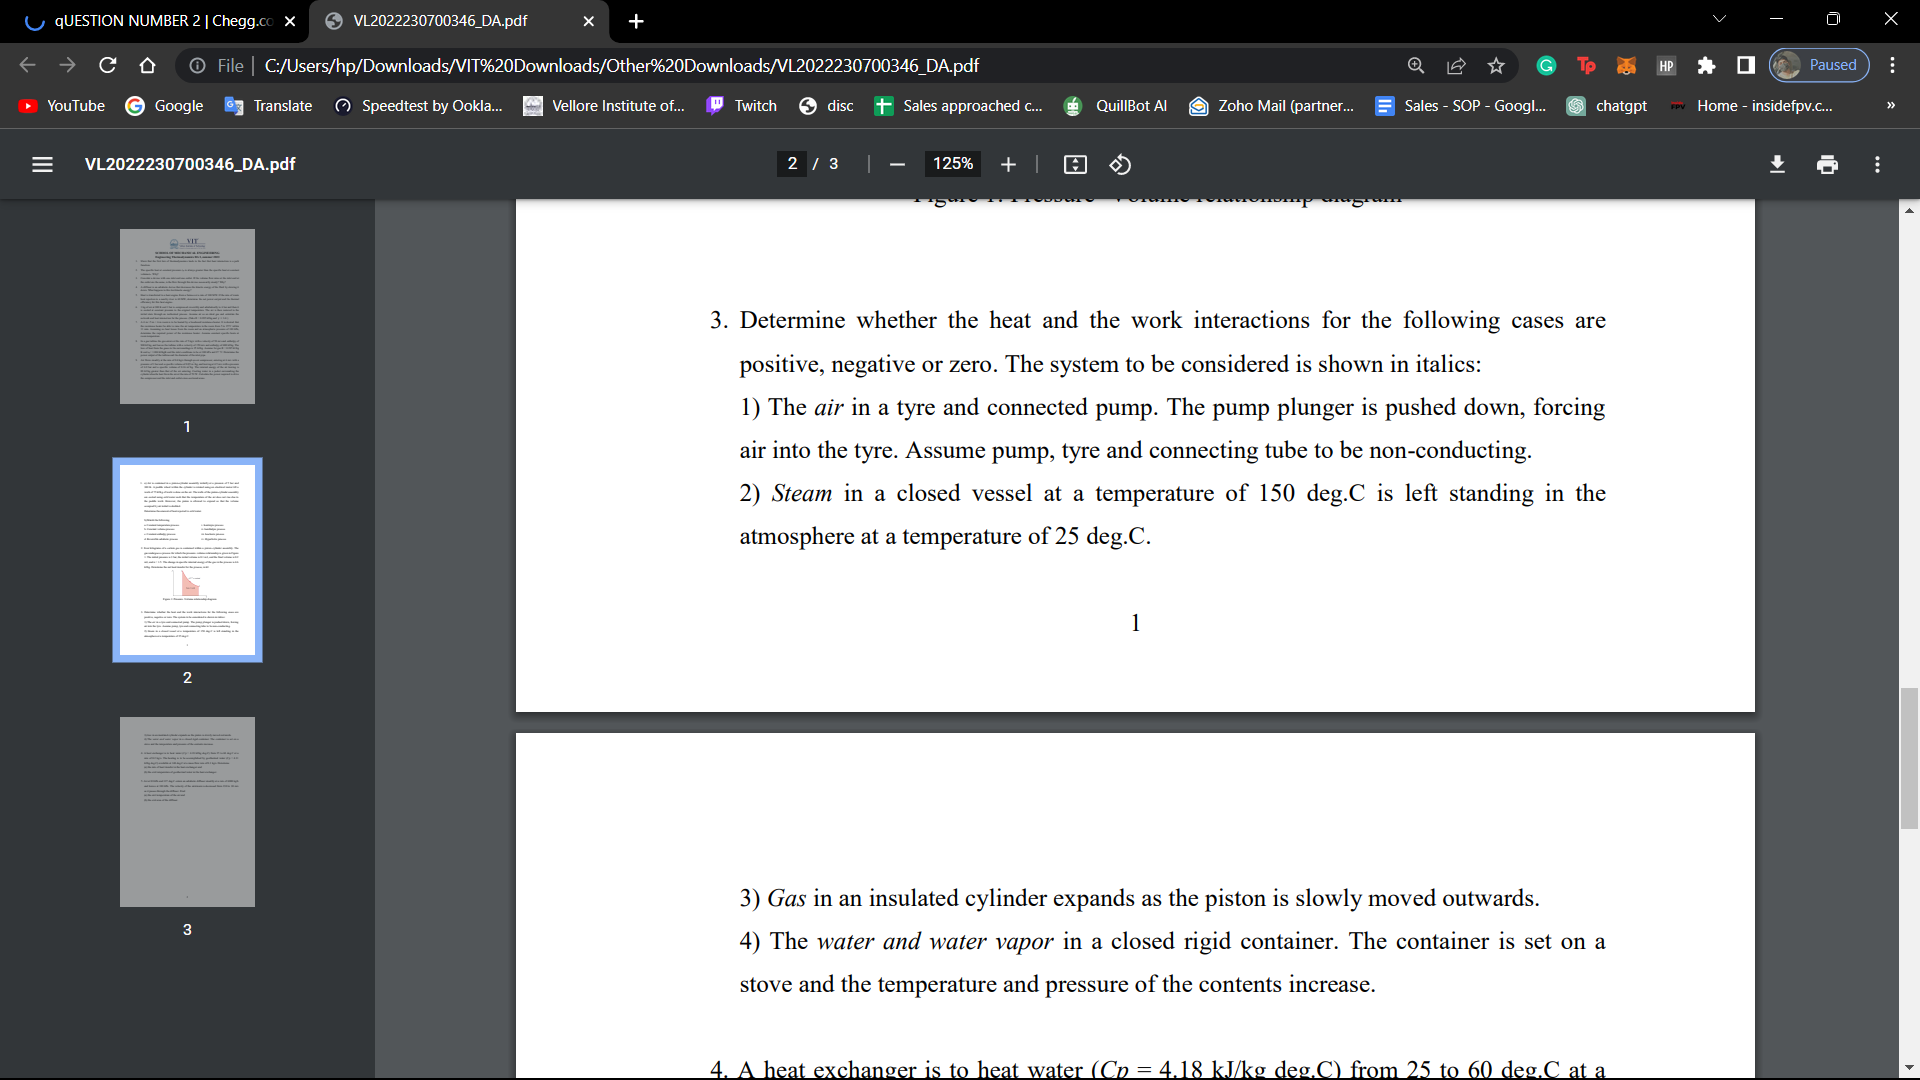Screen dimensions: 1920x1080
Task: Open the browser Extensions puzzle icon
Action: [x=1706, y=65]
